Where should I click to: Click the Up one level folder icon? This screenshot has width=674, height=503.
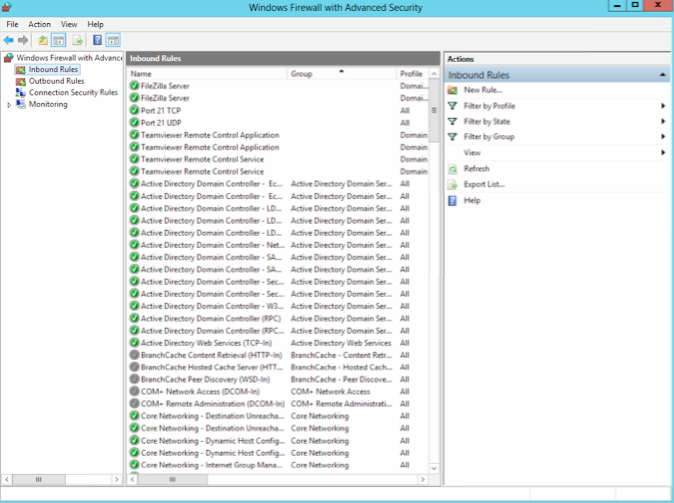click(x=43, y=40)
